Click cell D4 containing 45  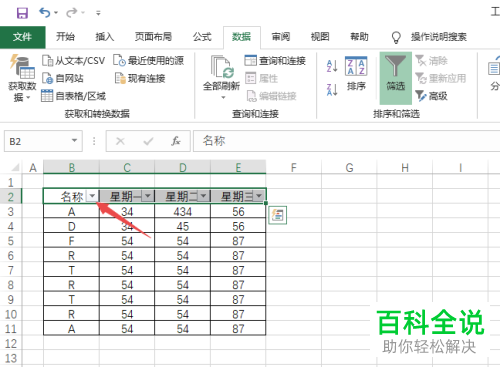click(x=183, y=226)
